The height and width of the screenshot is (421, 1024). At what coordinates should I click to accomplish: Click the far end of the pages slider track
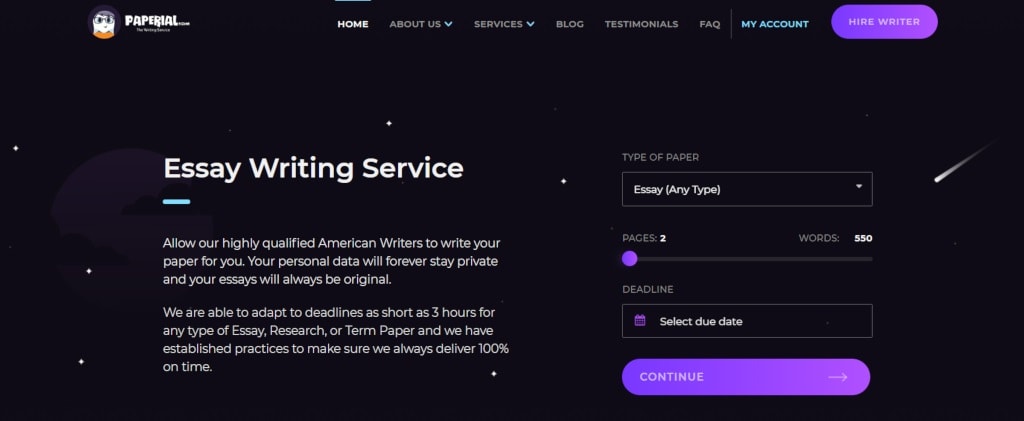coord(869,258)
